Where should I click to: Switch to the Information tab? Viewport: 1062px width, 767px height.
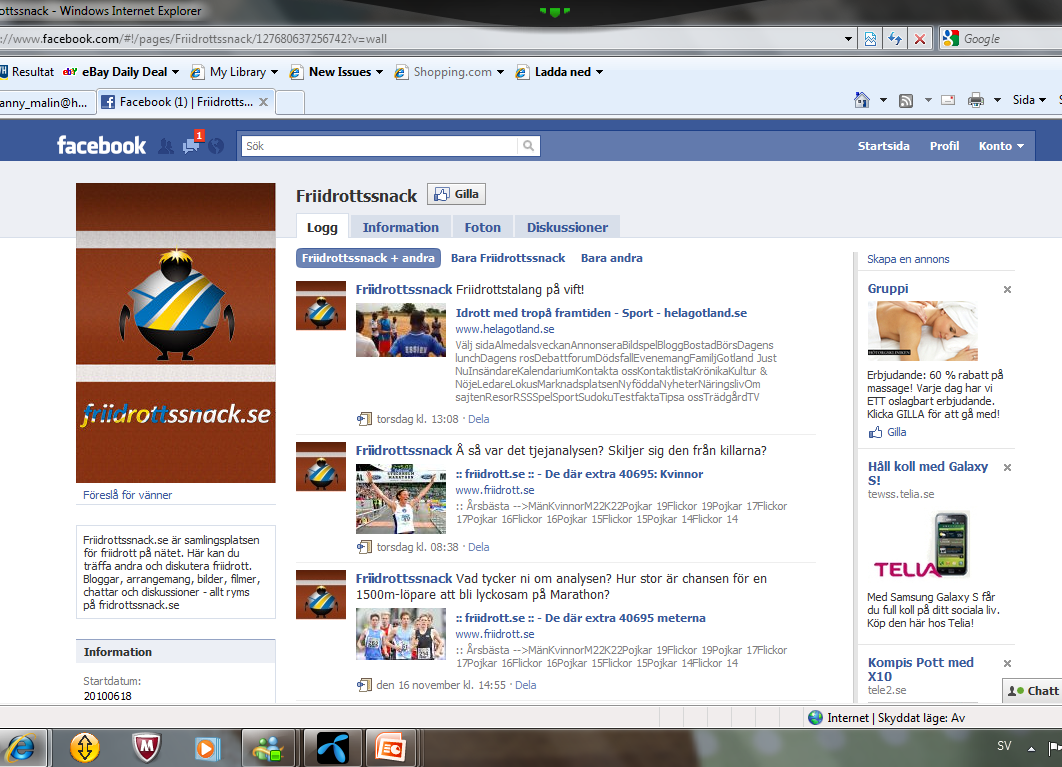pyautogui.click(x=400, y=227)
